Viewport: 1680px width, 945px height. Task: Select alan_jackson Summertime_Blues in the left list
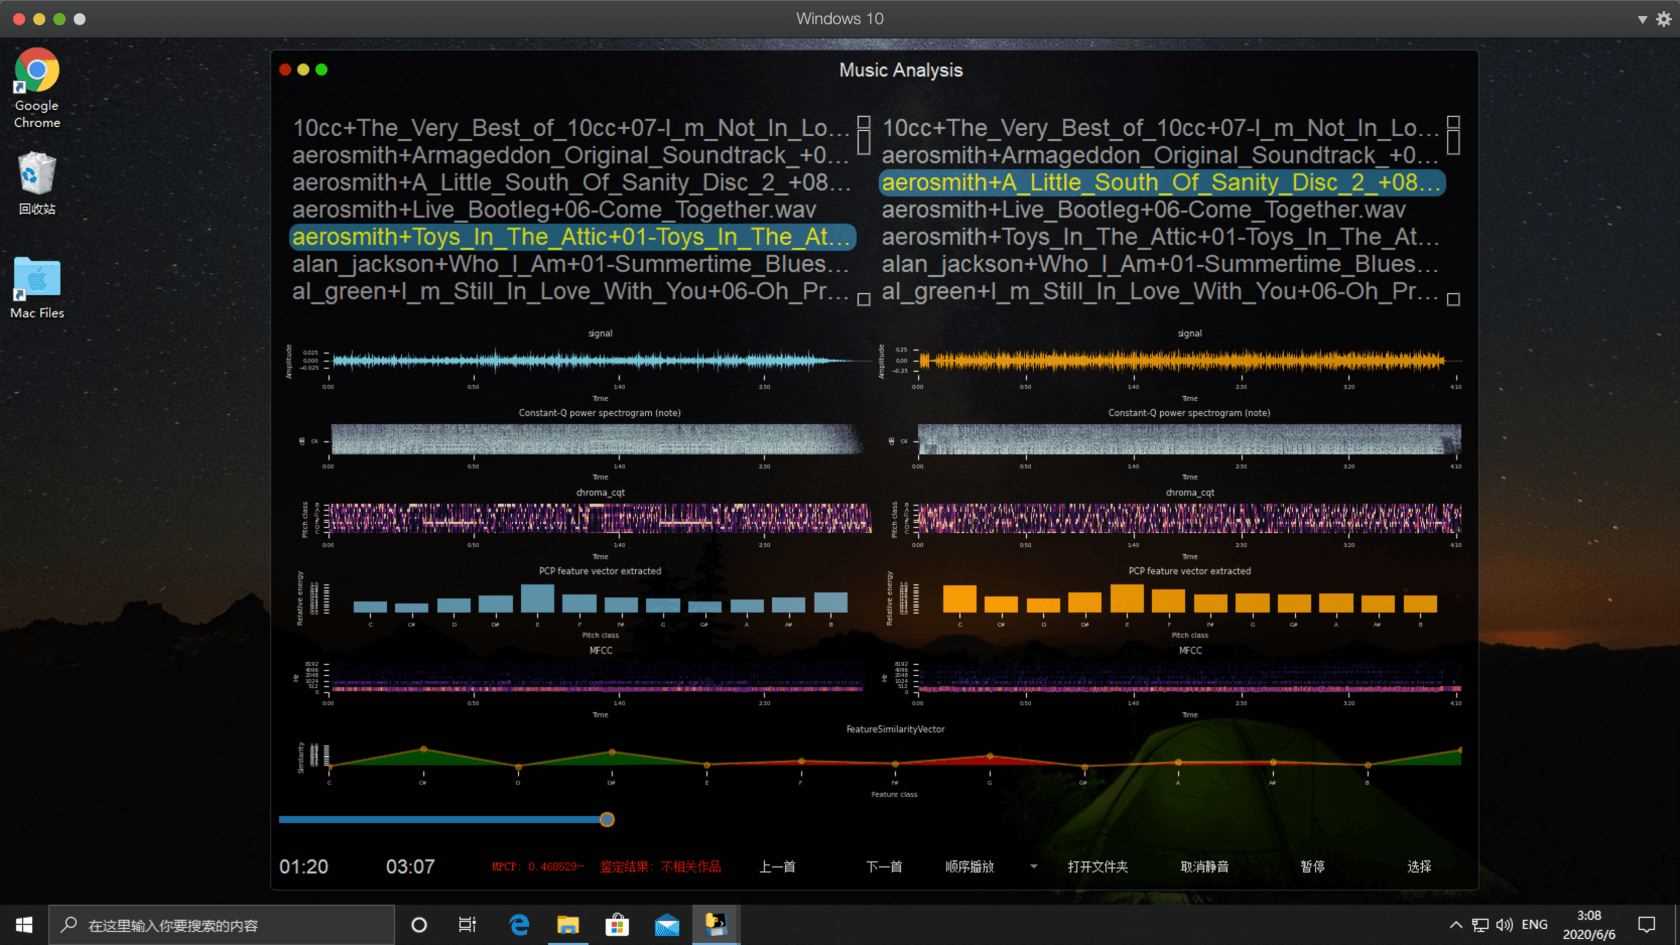pos(570,264)
